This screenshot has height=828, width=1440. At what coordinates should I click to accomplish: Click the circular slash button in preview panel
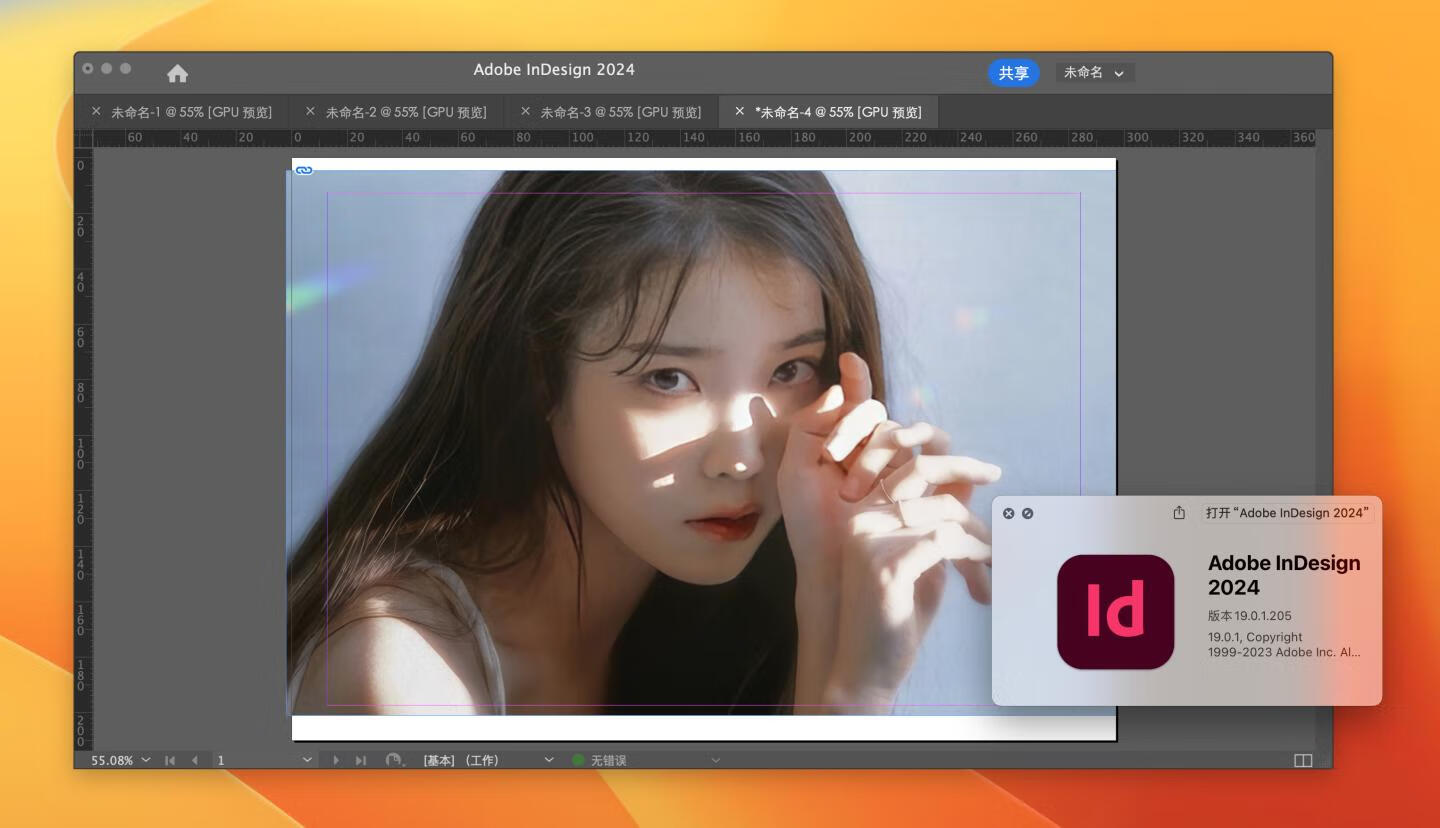tap(1027, 513)
